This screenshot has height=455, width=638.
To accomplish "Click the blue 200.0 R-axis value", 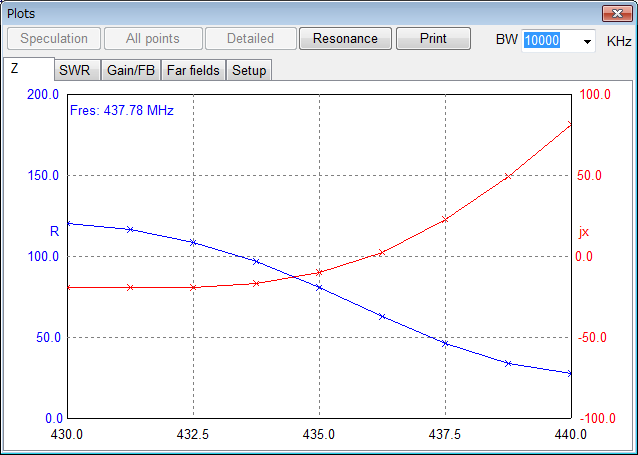I will point(43,94).
